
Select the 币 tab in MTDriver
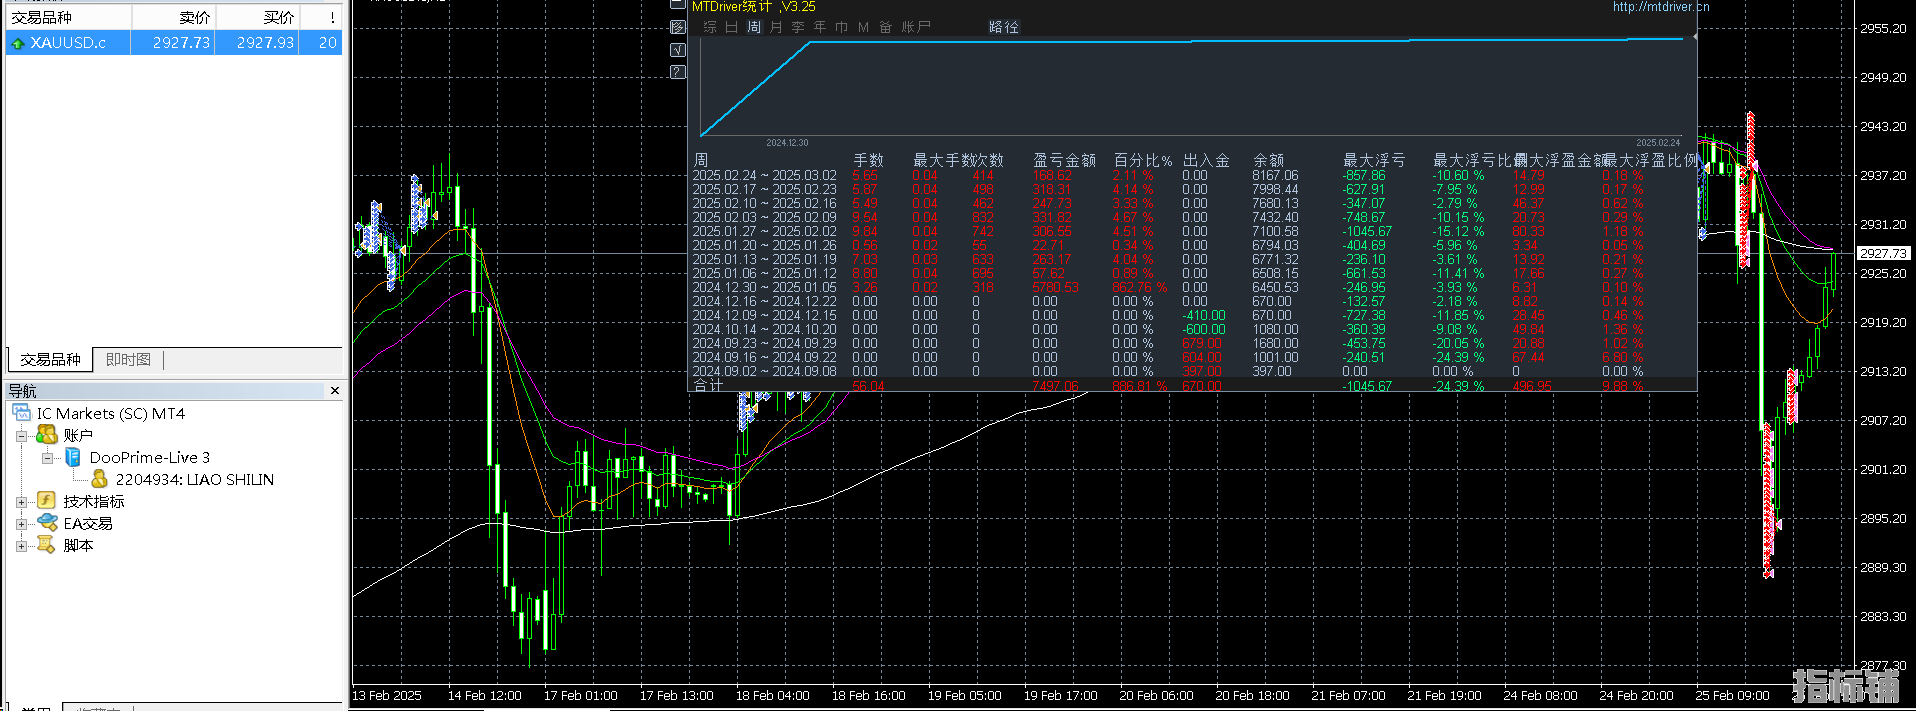click(842, 27)
